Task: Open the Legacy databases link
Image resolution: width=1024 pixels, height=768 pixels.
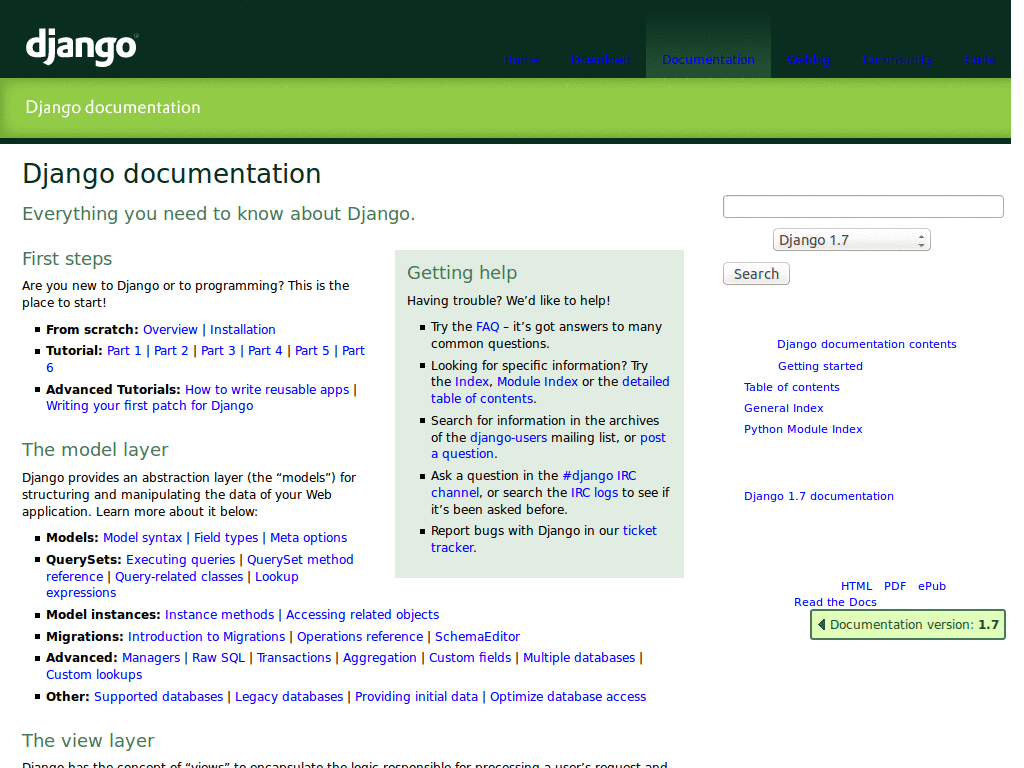Action: point(289,697)
